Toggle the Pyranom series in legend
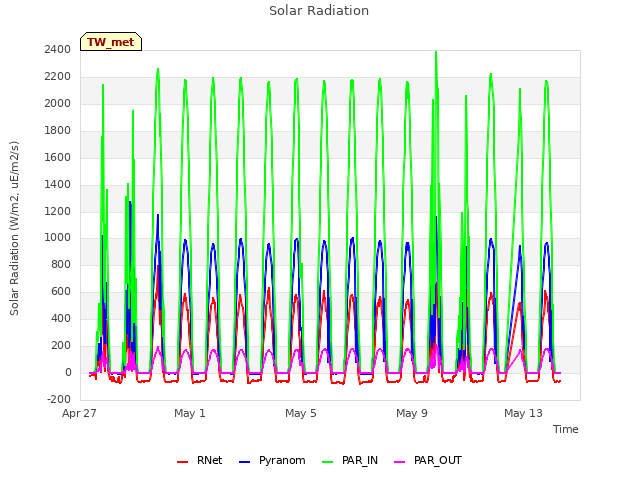 pyautogui.click(x=272, y=460)
